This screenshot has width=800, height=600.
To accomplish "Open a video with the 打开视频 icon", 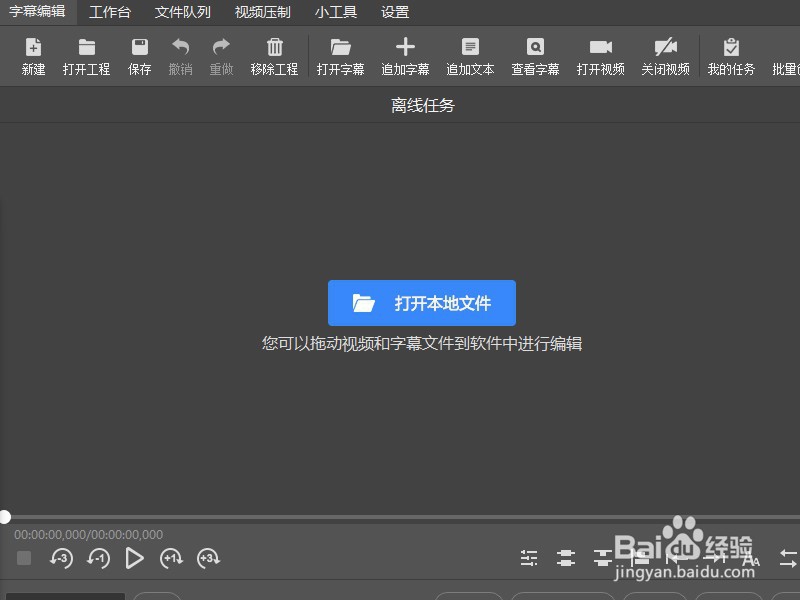I will click(600, 55).
